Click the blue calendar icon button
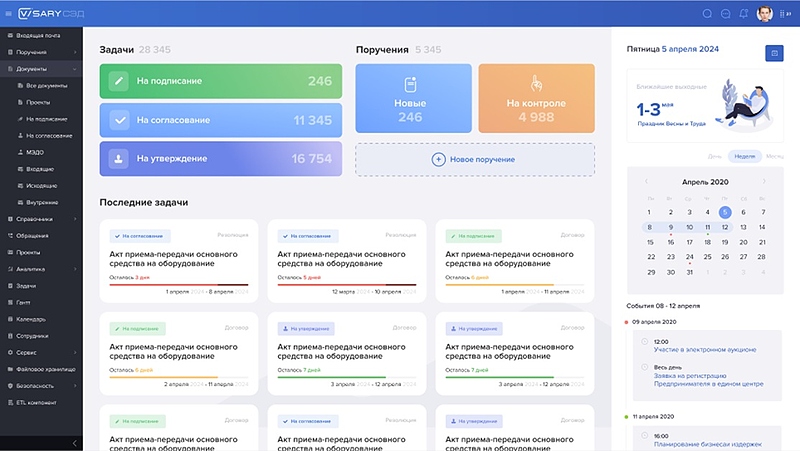Viewport: 800px width, 451px height. coord(773,53)
